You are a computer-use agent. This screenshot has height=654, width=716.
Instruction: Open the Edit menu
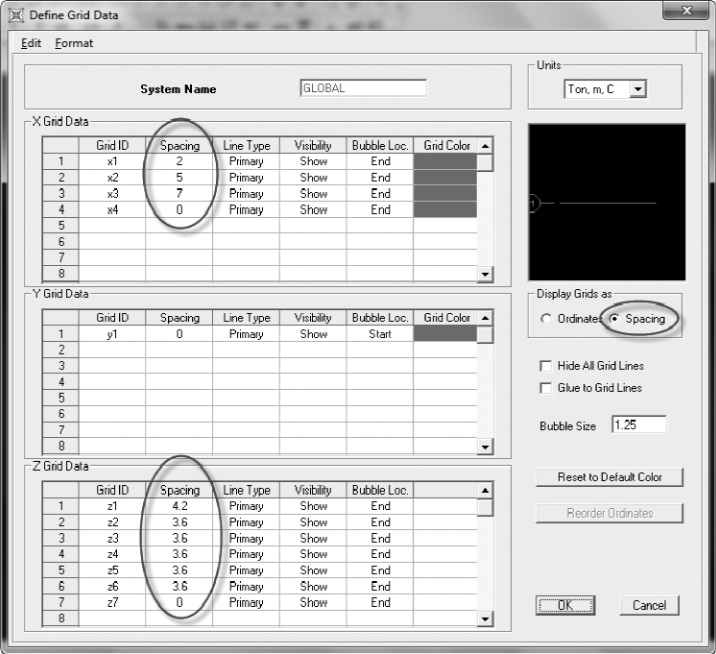(31, 43)
